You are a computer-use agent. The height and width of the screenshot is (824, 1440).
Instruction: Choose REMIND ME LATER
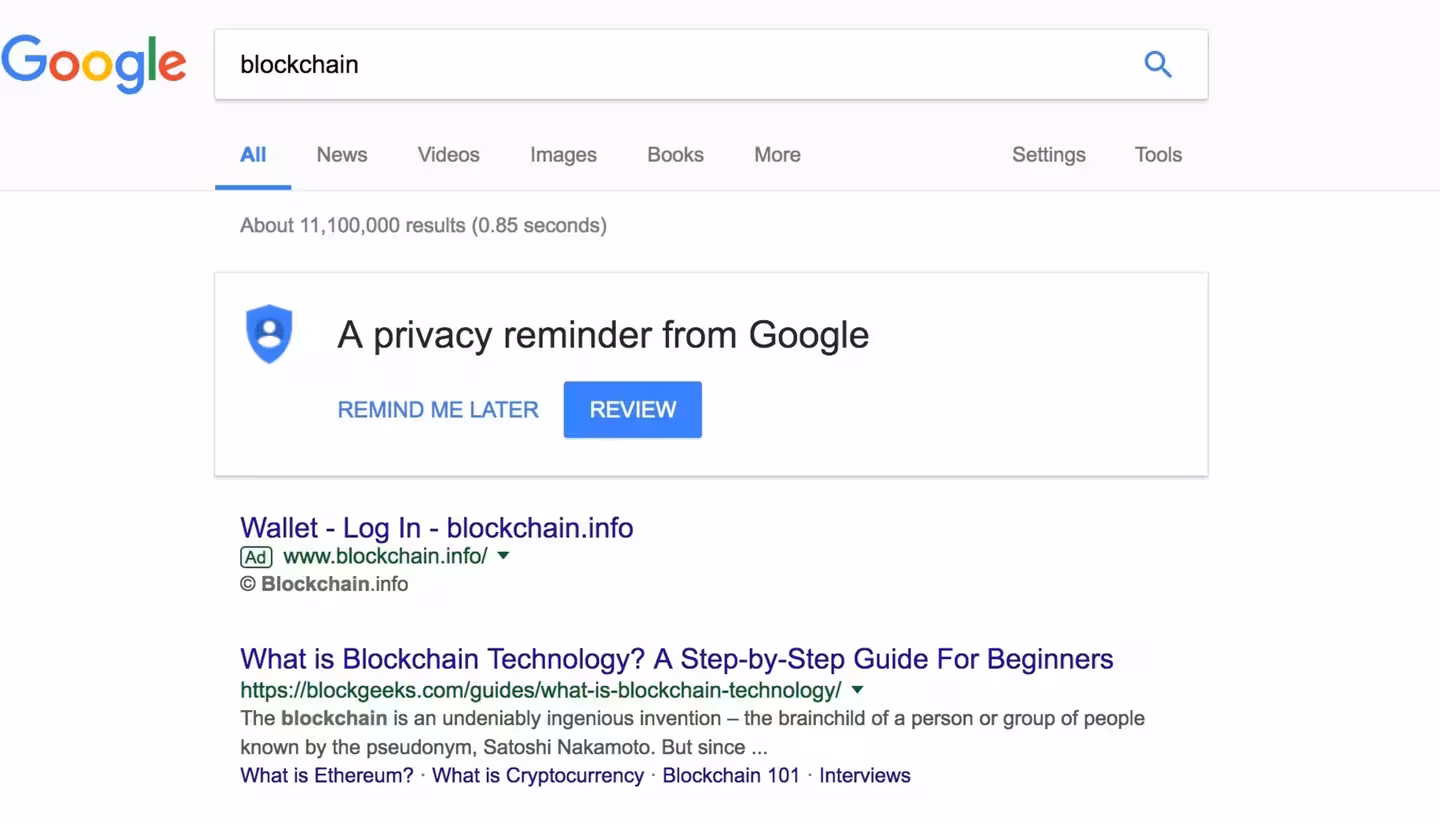click(438, 410)
